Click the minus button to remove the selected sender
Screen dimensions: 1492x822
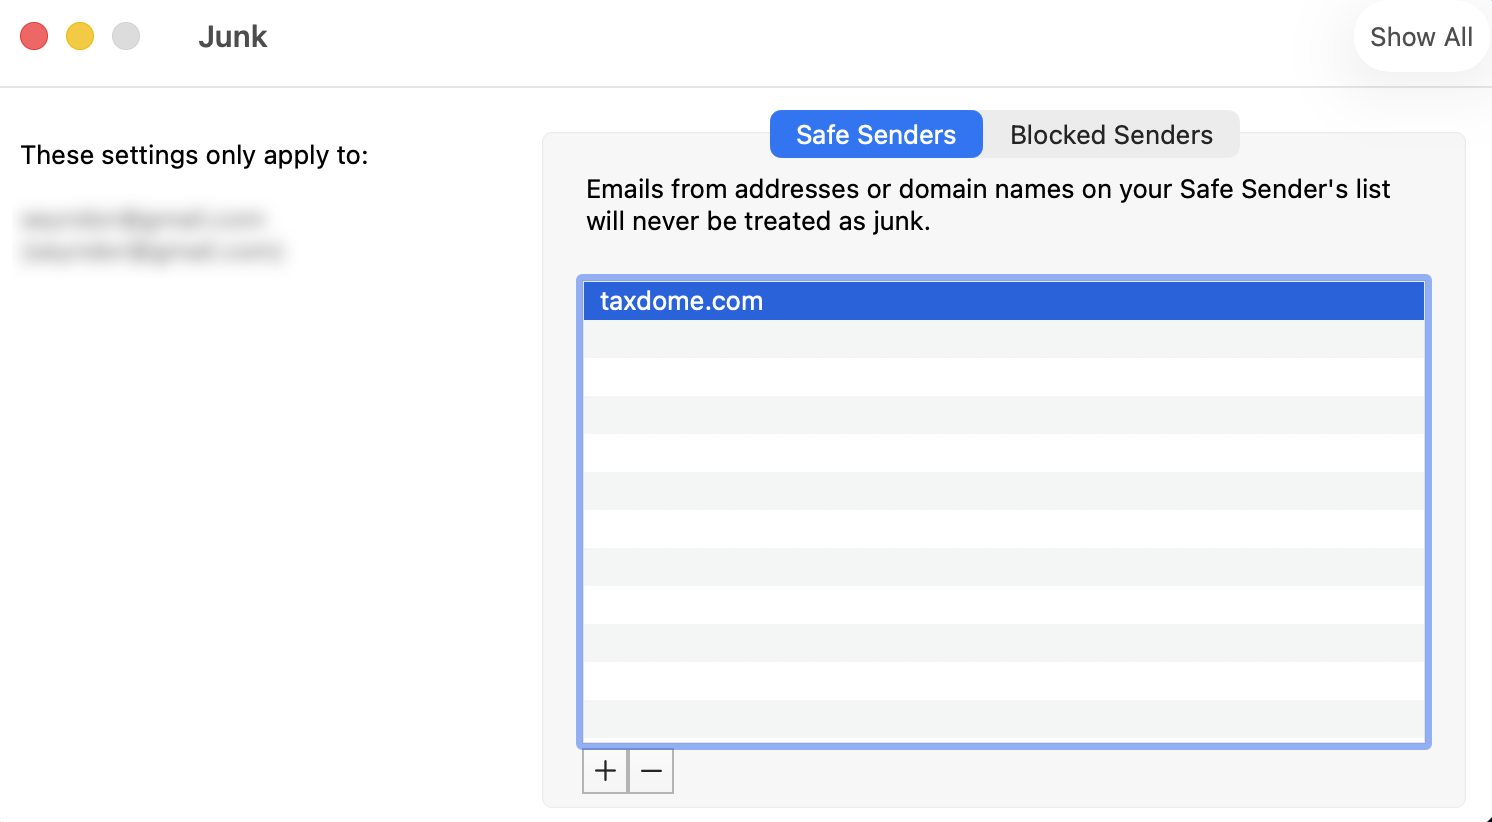(x=651, y=771)
